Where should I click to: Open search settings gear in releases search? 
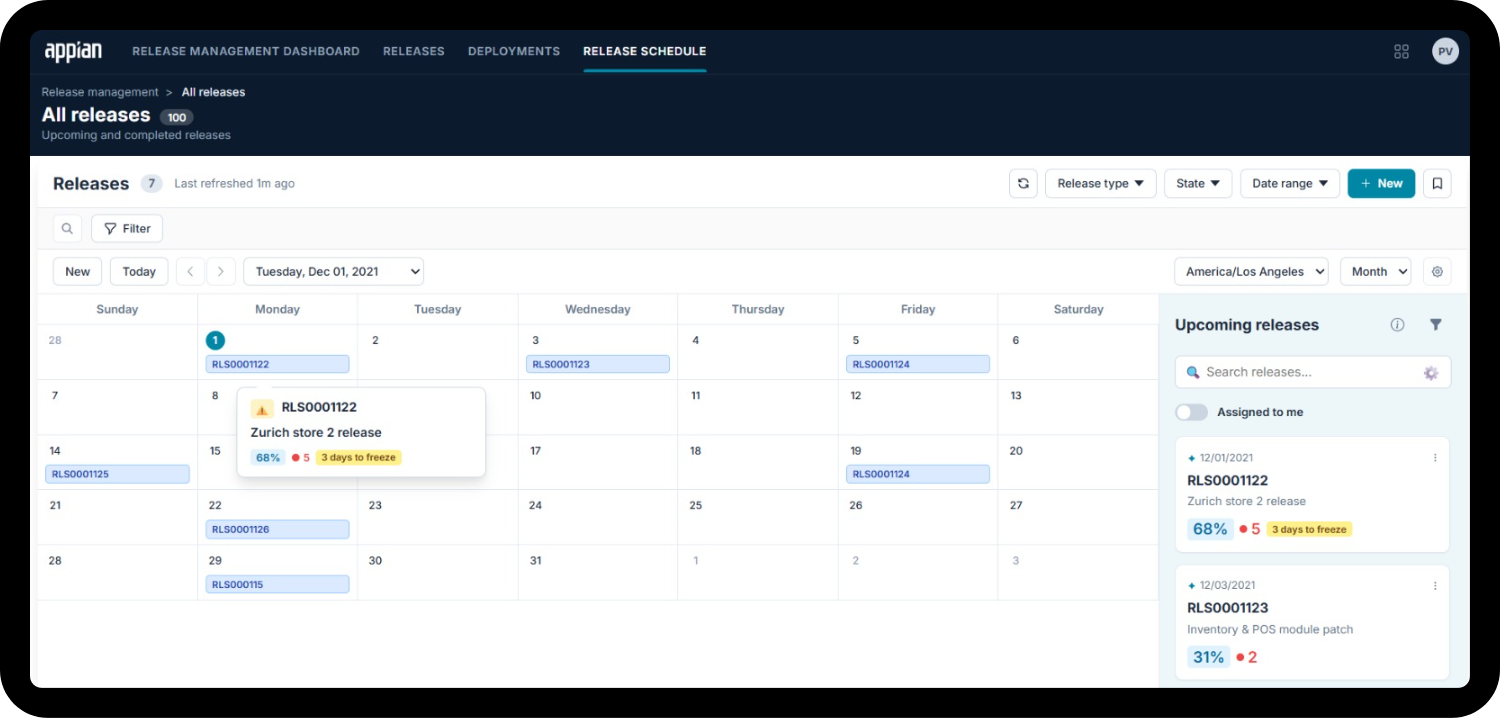(1431, 372)
